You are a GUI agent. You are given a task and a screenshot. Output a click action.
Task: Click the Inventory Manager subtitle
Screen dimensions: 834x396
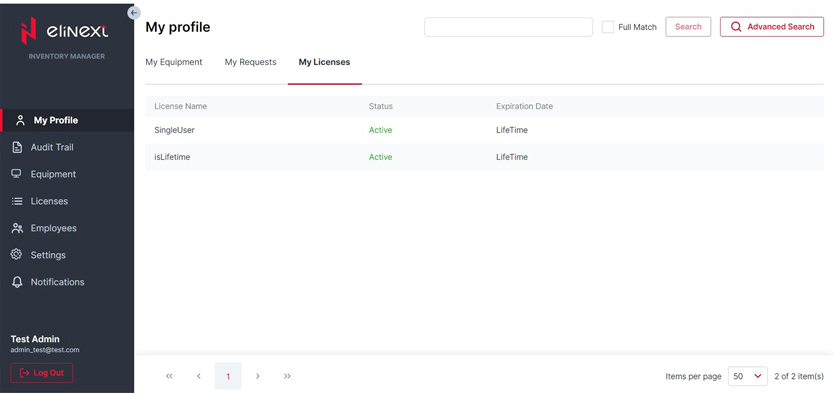pos(66,56)
